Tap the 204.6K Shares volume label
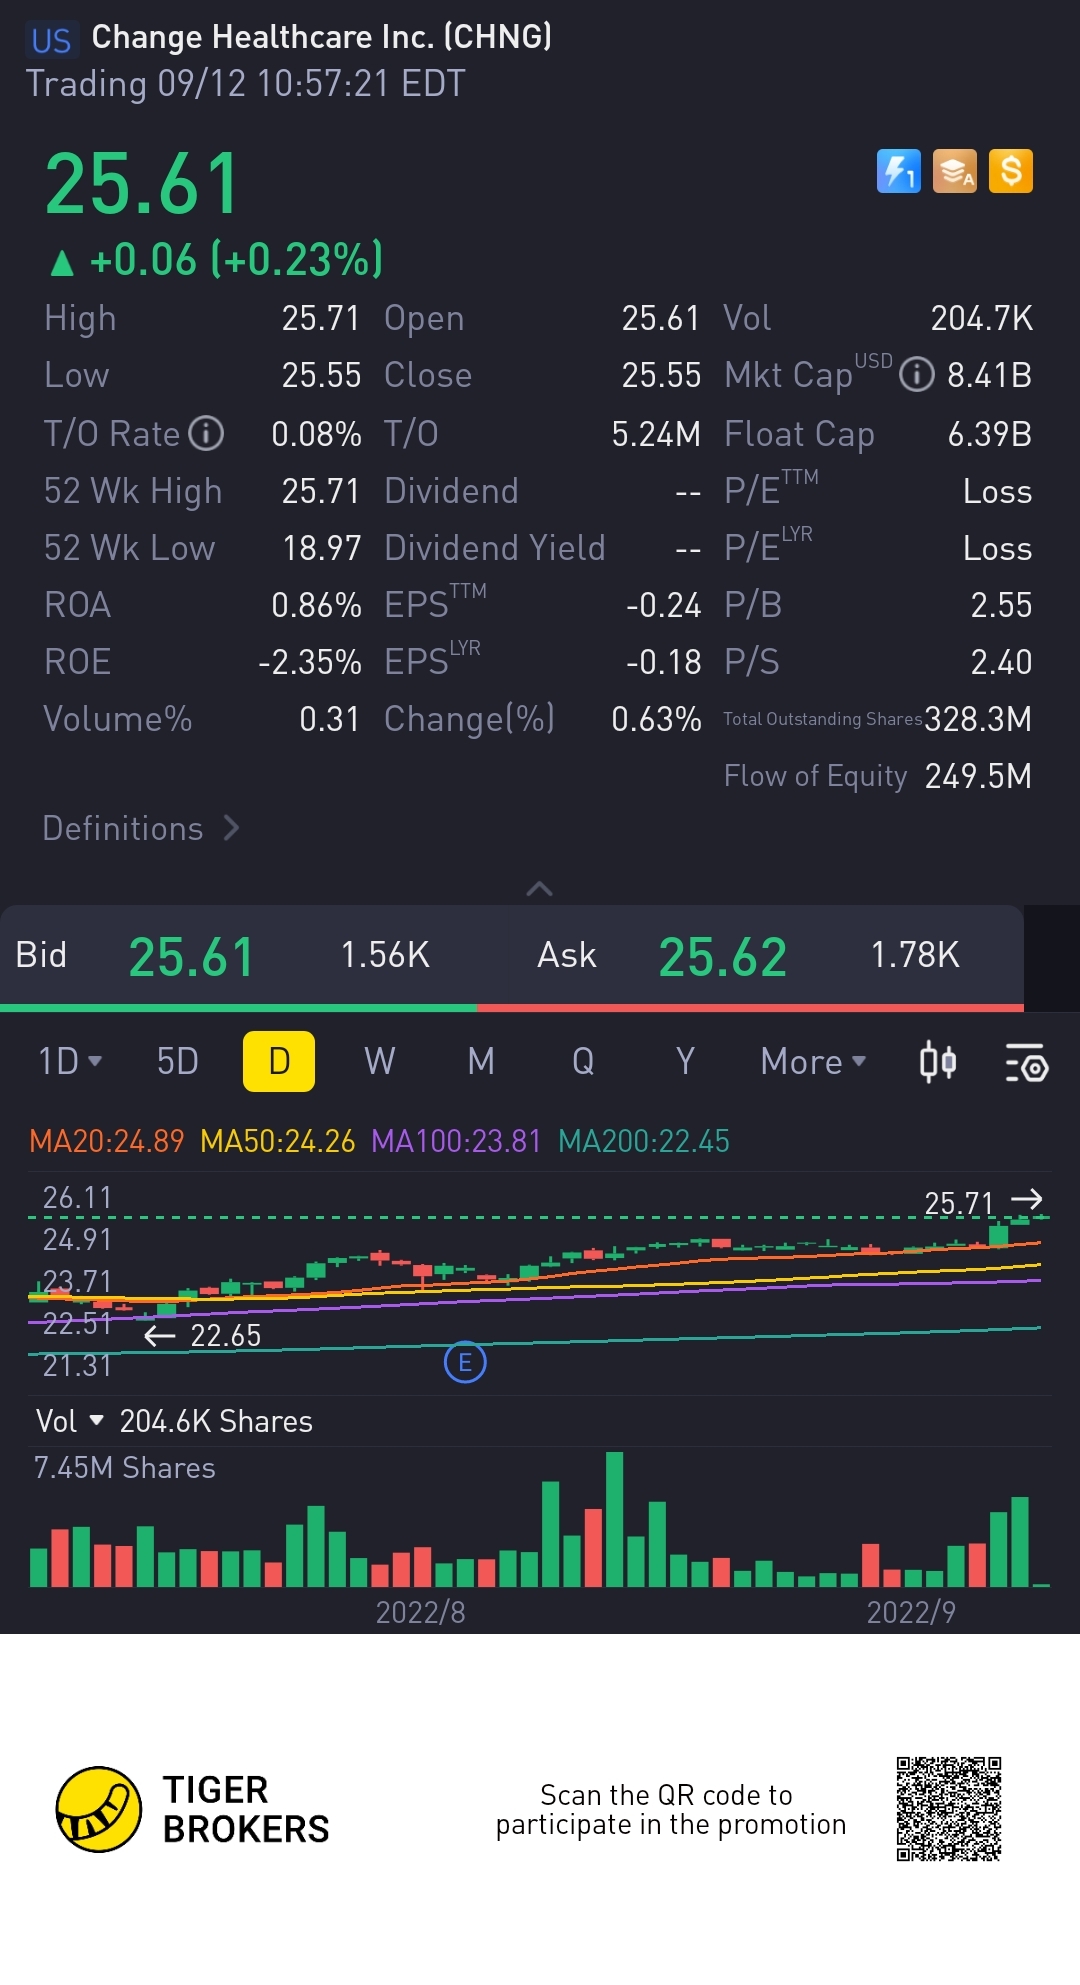Image resolution: width=1080 pixels, height=1985 pixels. (x=216, y=1421)
